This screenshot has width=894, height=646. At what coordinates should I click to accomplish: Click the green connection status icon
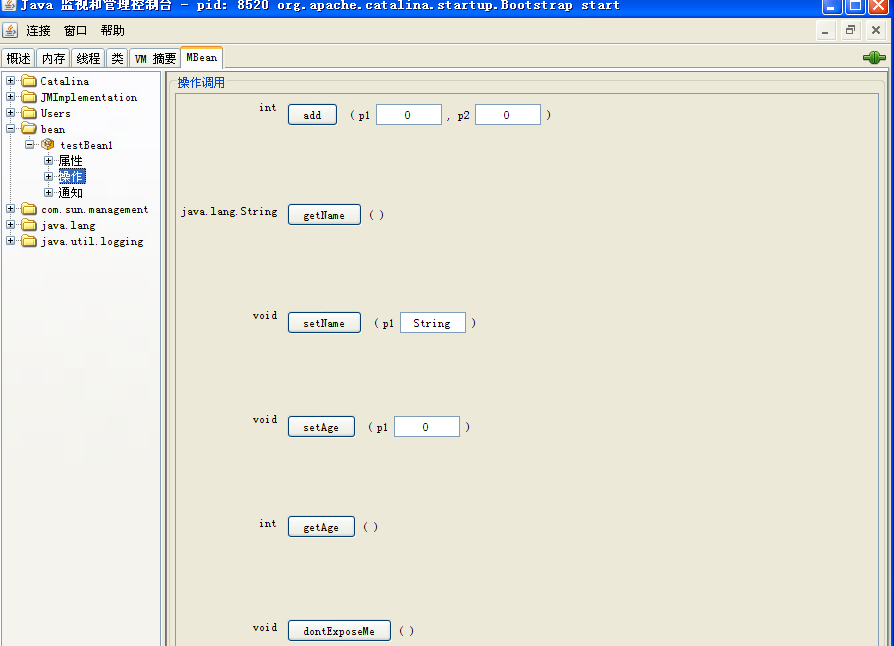click(x=873, y=58)
